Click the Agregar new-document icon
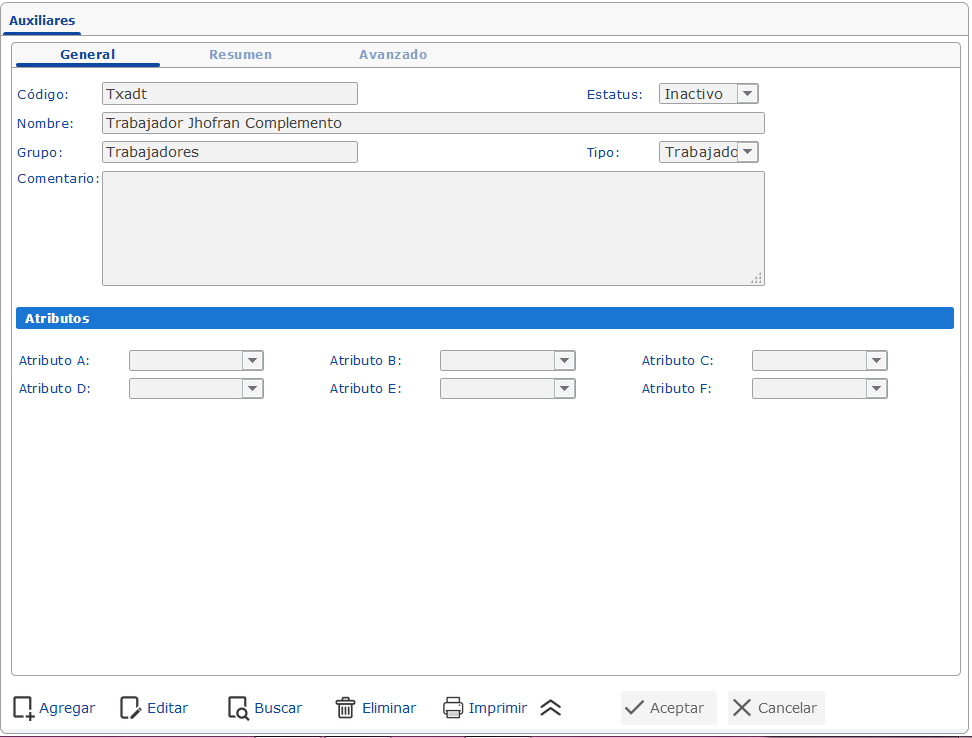 [x=24, y=708]
